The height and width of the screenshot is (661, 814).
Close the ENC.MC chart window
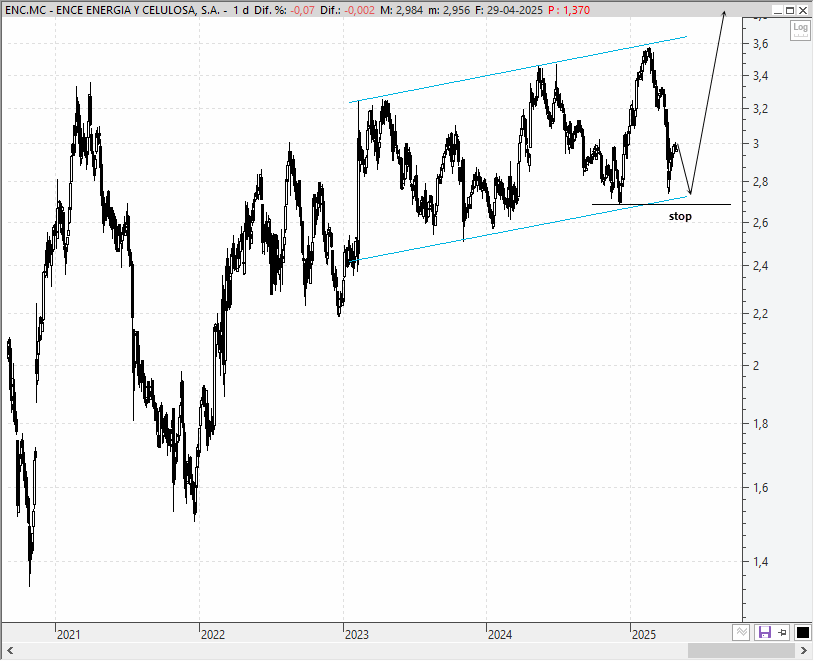[x=803, y=10]
